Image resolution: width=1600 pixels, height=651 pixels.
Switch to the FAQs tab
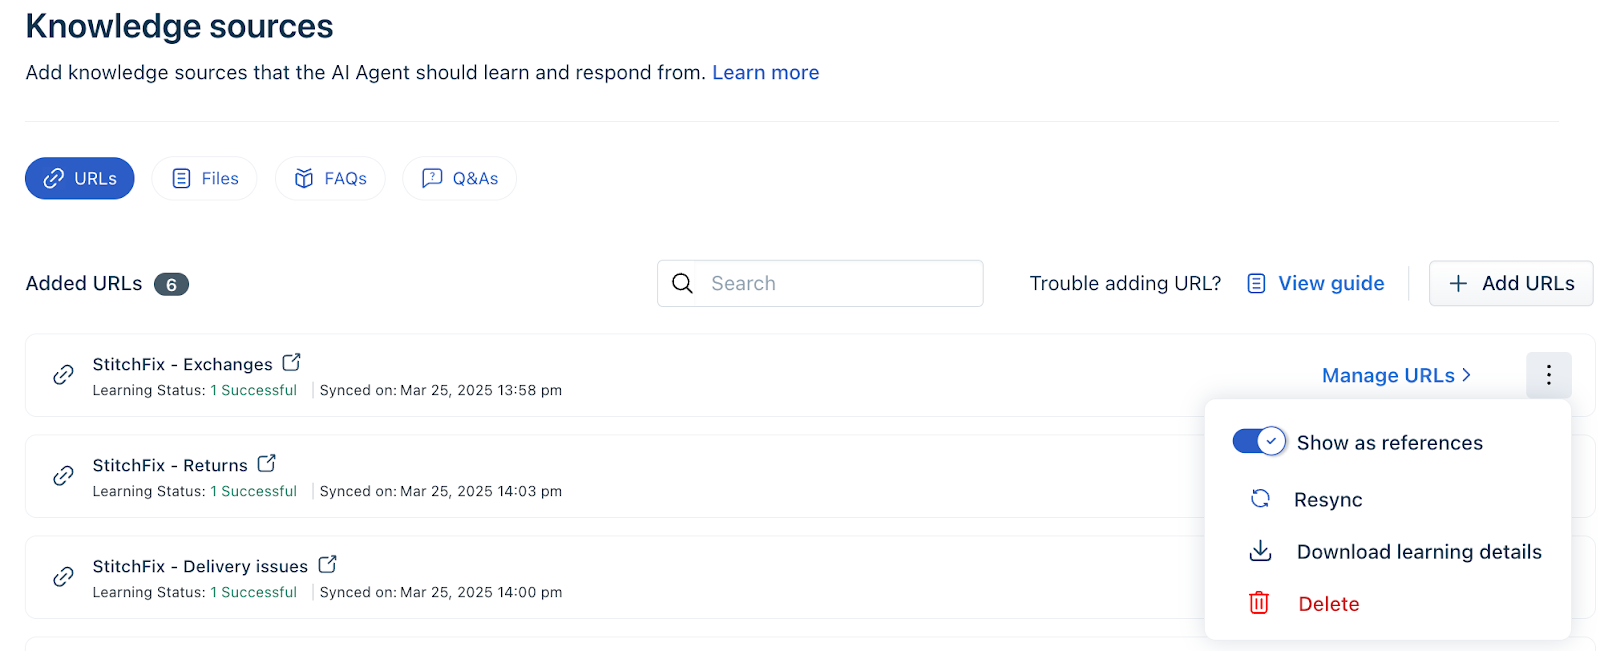(x=330, y=178)
